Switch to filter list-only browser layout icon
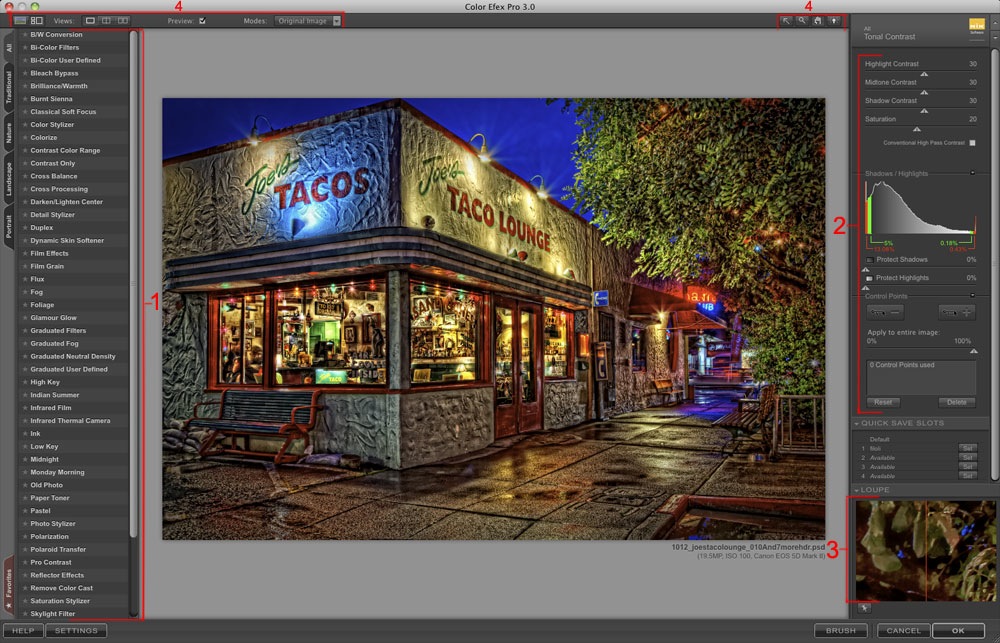Image resolution: width=1000 pixels, height=643 pixels. pos(21,21)
